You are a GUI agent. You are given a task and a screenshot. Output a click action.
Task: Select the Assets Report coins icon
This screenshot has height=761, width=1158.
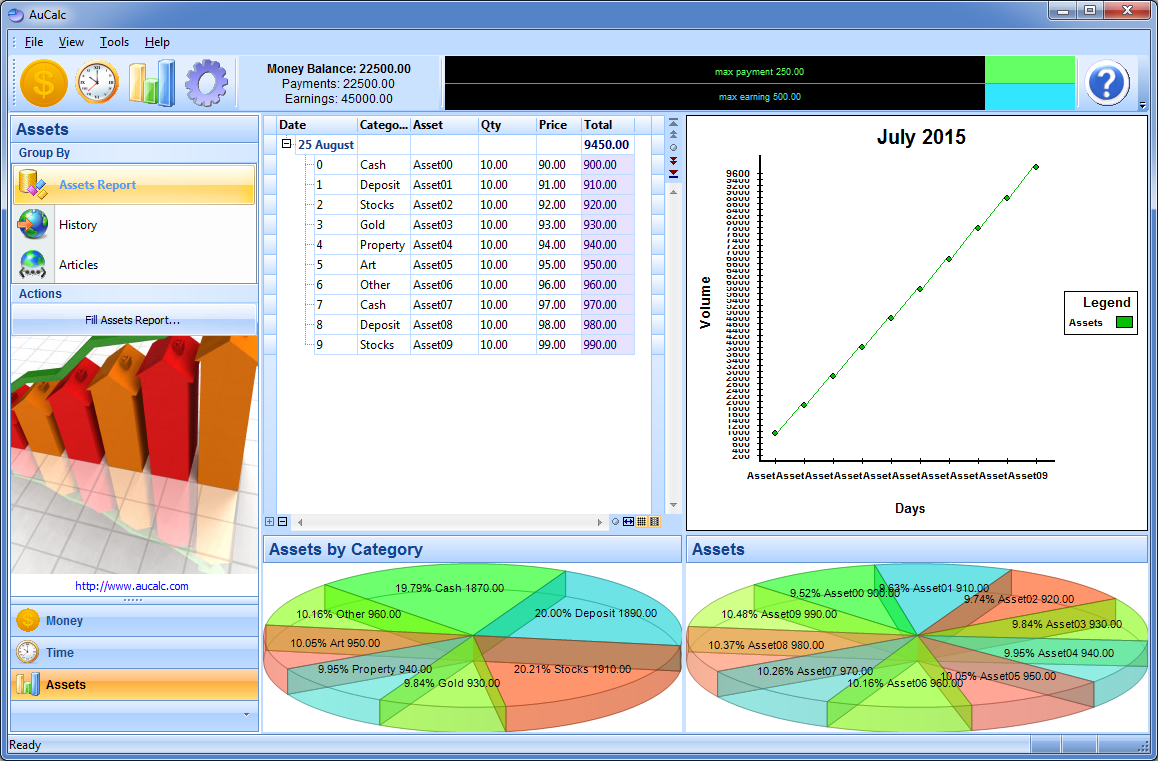coord(32,185)
